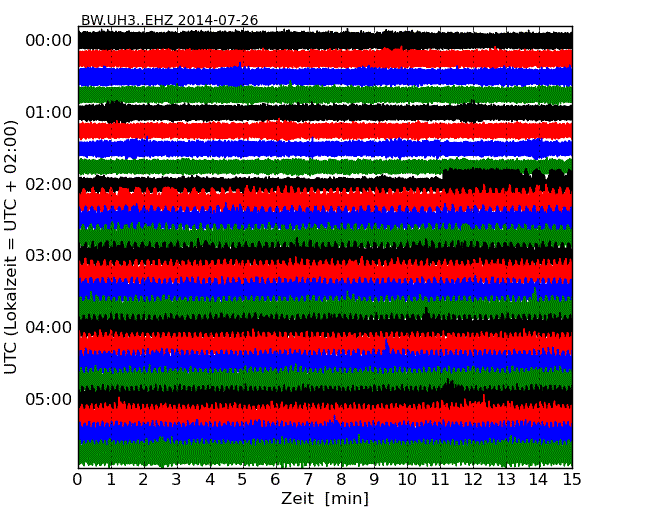650x520 pixels.
Task: Click x-axis tick label 6
Action: [275, 480]
